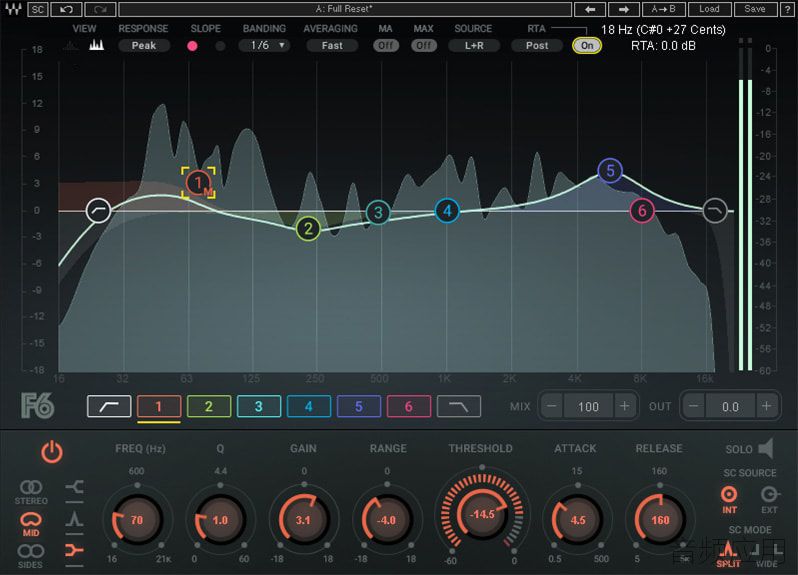Set band to Mid mode
The width and height of the screenshot is (798, 575).
31,524
